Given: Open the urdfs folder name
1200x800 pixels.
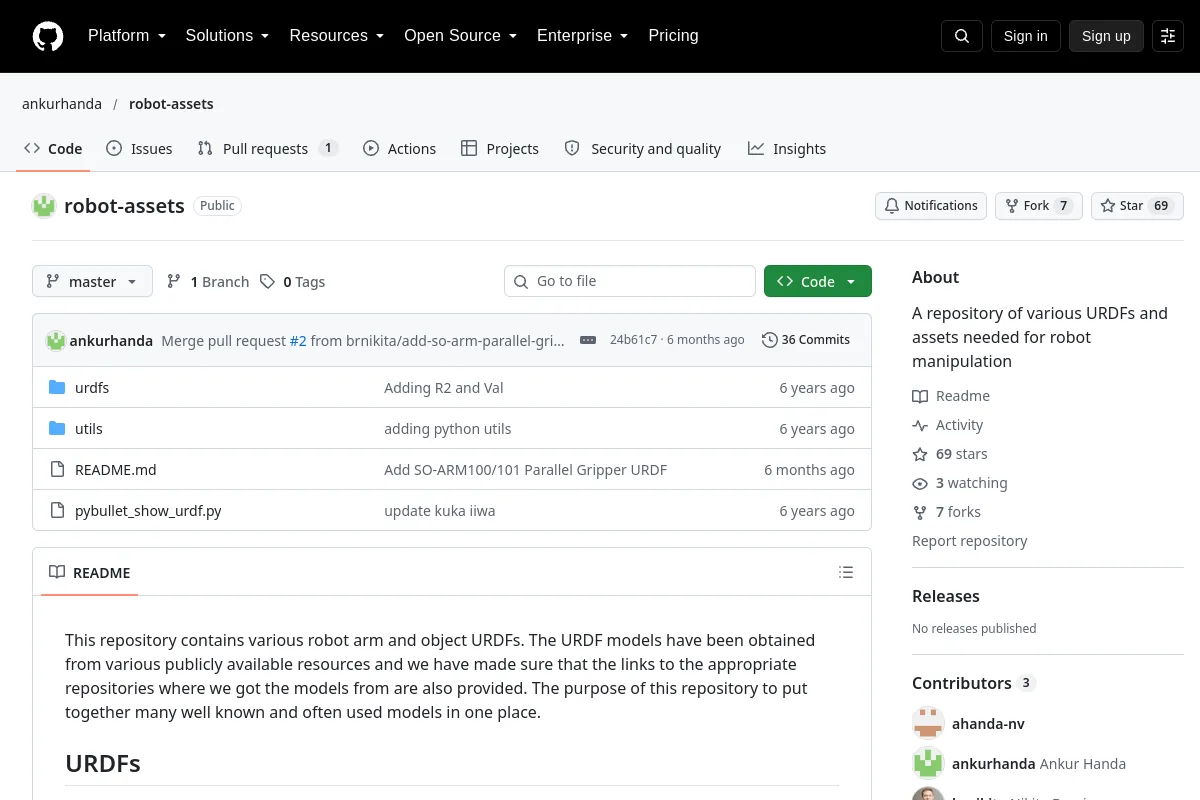Looking at the screenshot, I should click(92, 388).
